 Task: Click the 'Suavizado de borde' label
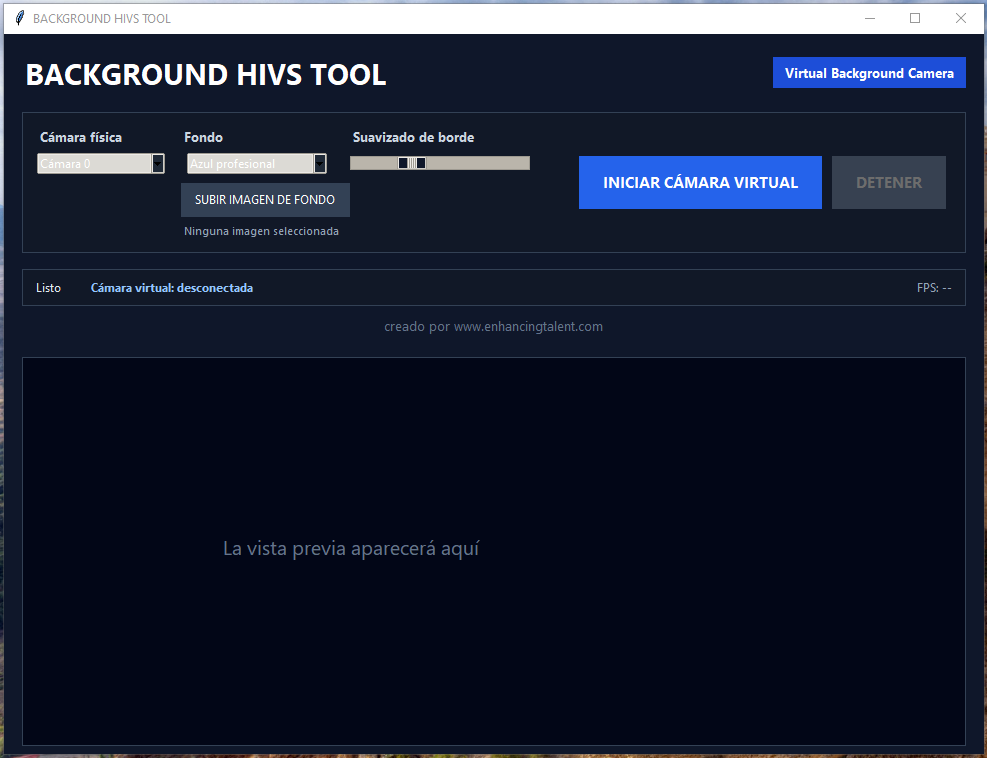click(414, 137)
